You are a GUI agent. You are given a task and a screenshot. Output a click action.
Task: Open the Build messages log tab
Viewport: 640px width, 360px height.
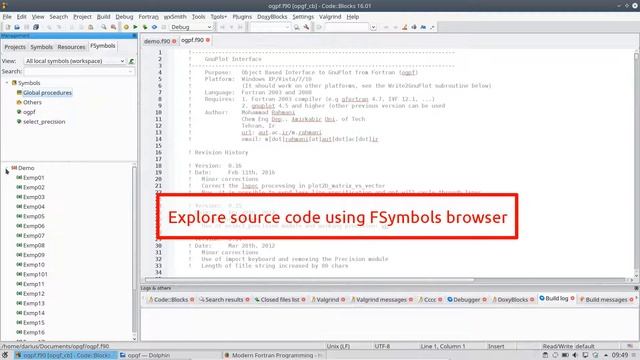606,300
